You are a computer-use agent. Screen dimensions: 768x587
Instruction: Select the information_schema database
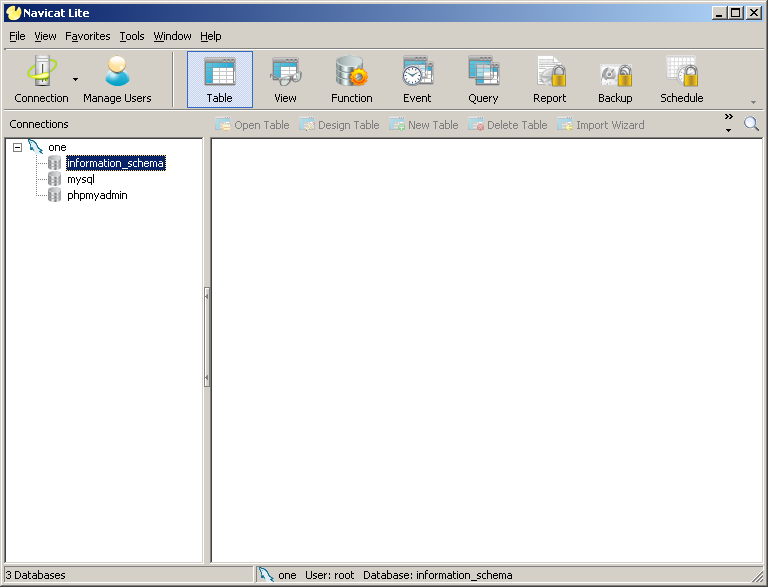(x=116, y=163)
